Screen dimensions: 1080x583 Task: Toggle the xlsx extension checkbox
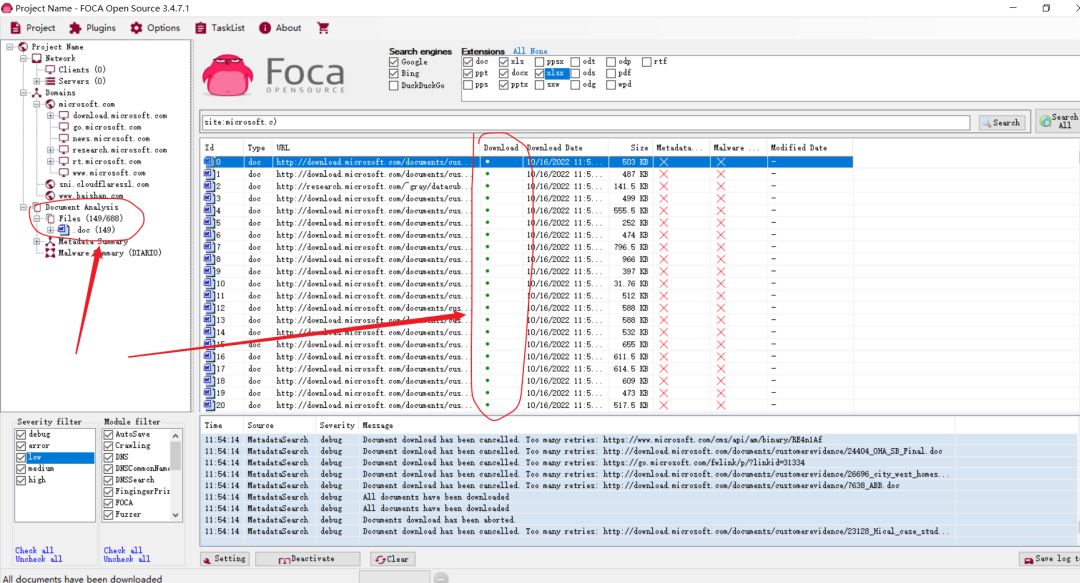pos(539,73)
